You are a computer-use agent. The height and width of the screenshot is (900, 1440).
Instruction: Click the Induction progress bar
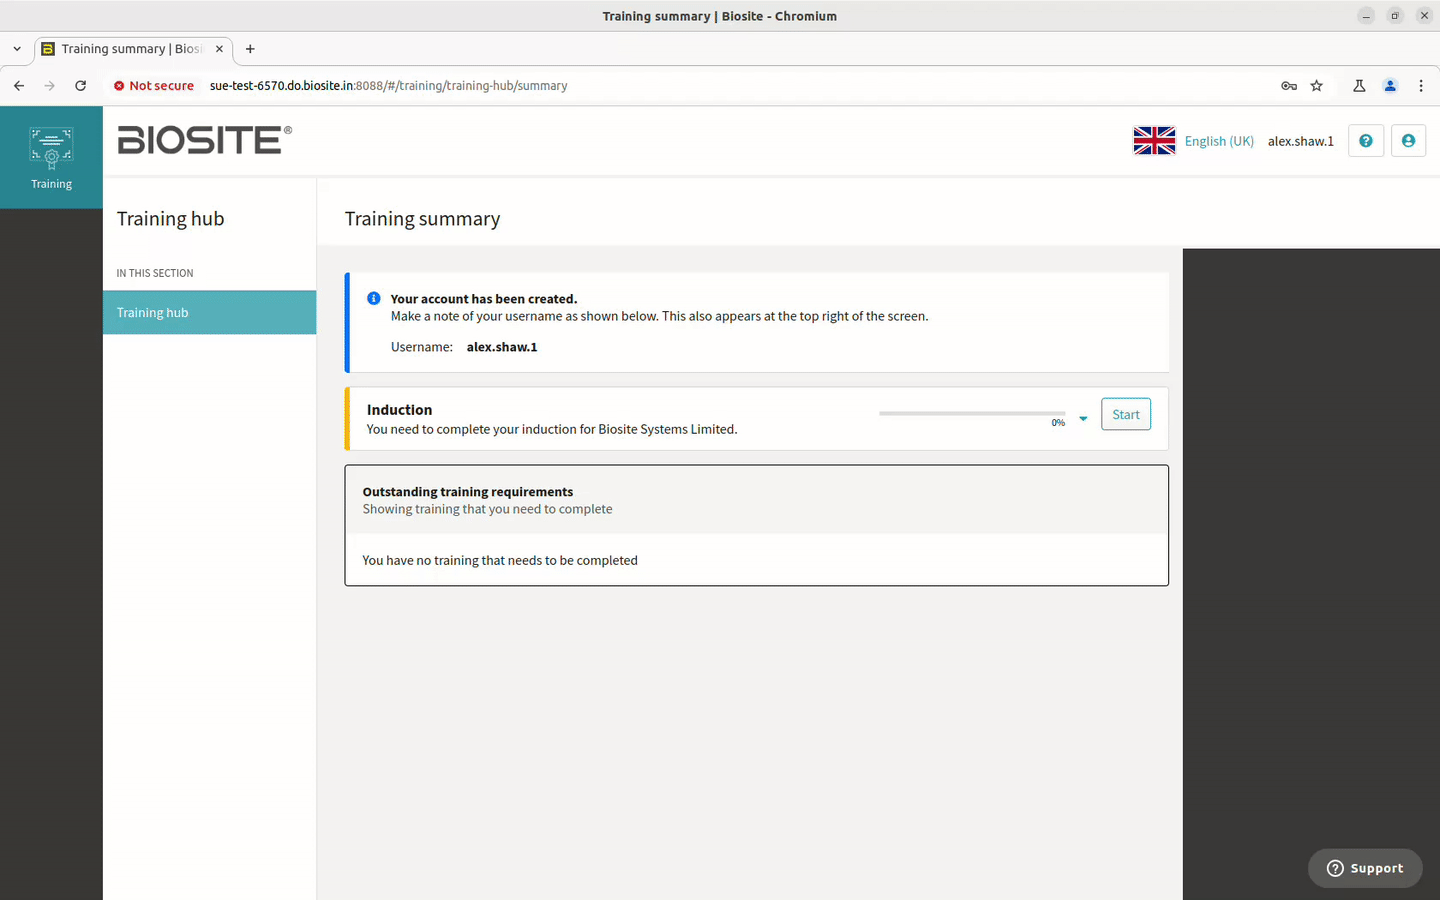[972, 413]
